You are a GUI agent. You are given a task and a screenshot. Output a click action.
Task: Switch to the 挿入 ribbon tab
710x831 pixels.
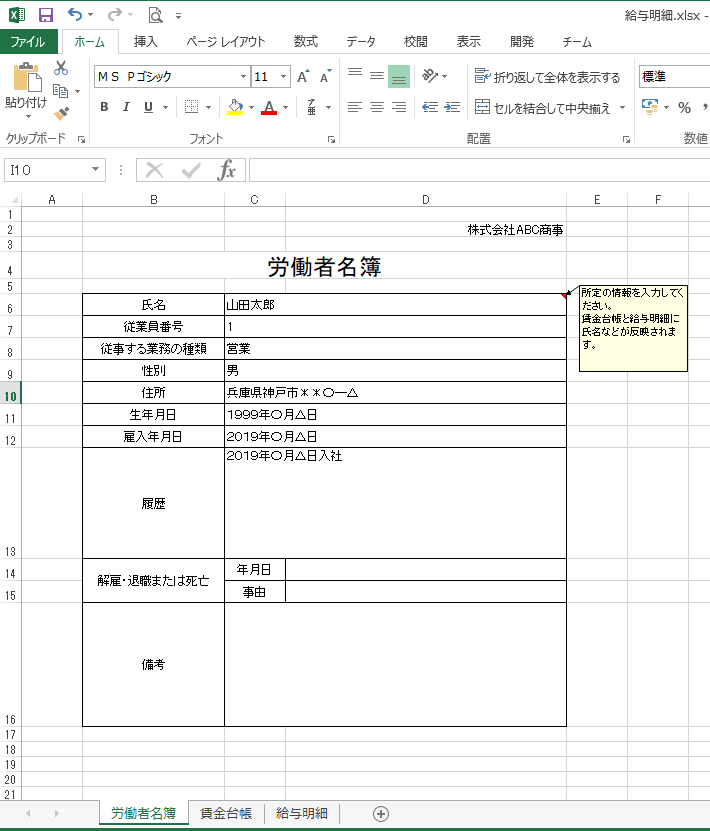(145, 42)
